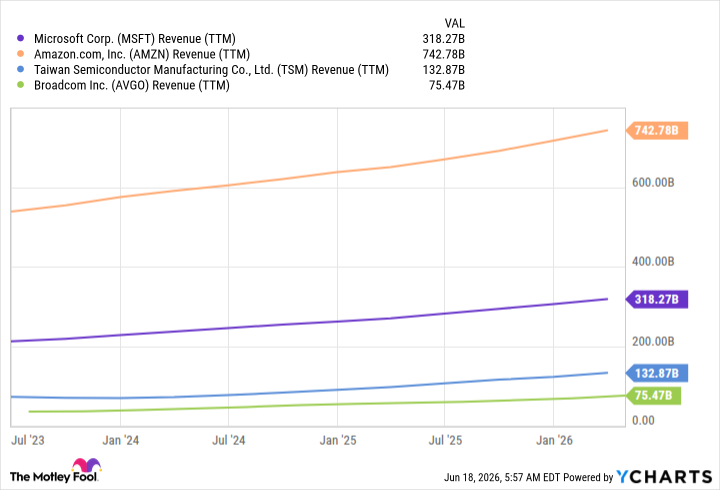Click the 0.00 y-axis label
720x490 pixels.
[643, 421]
